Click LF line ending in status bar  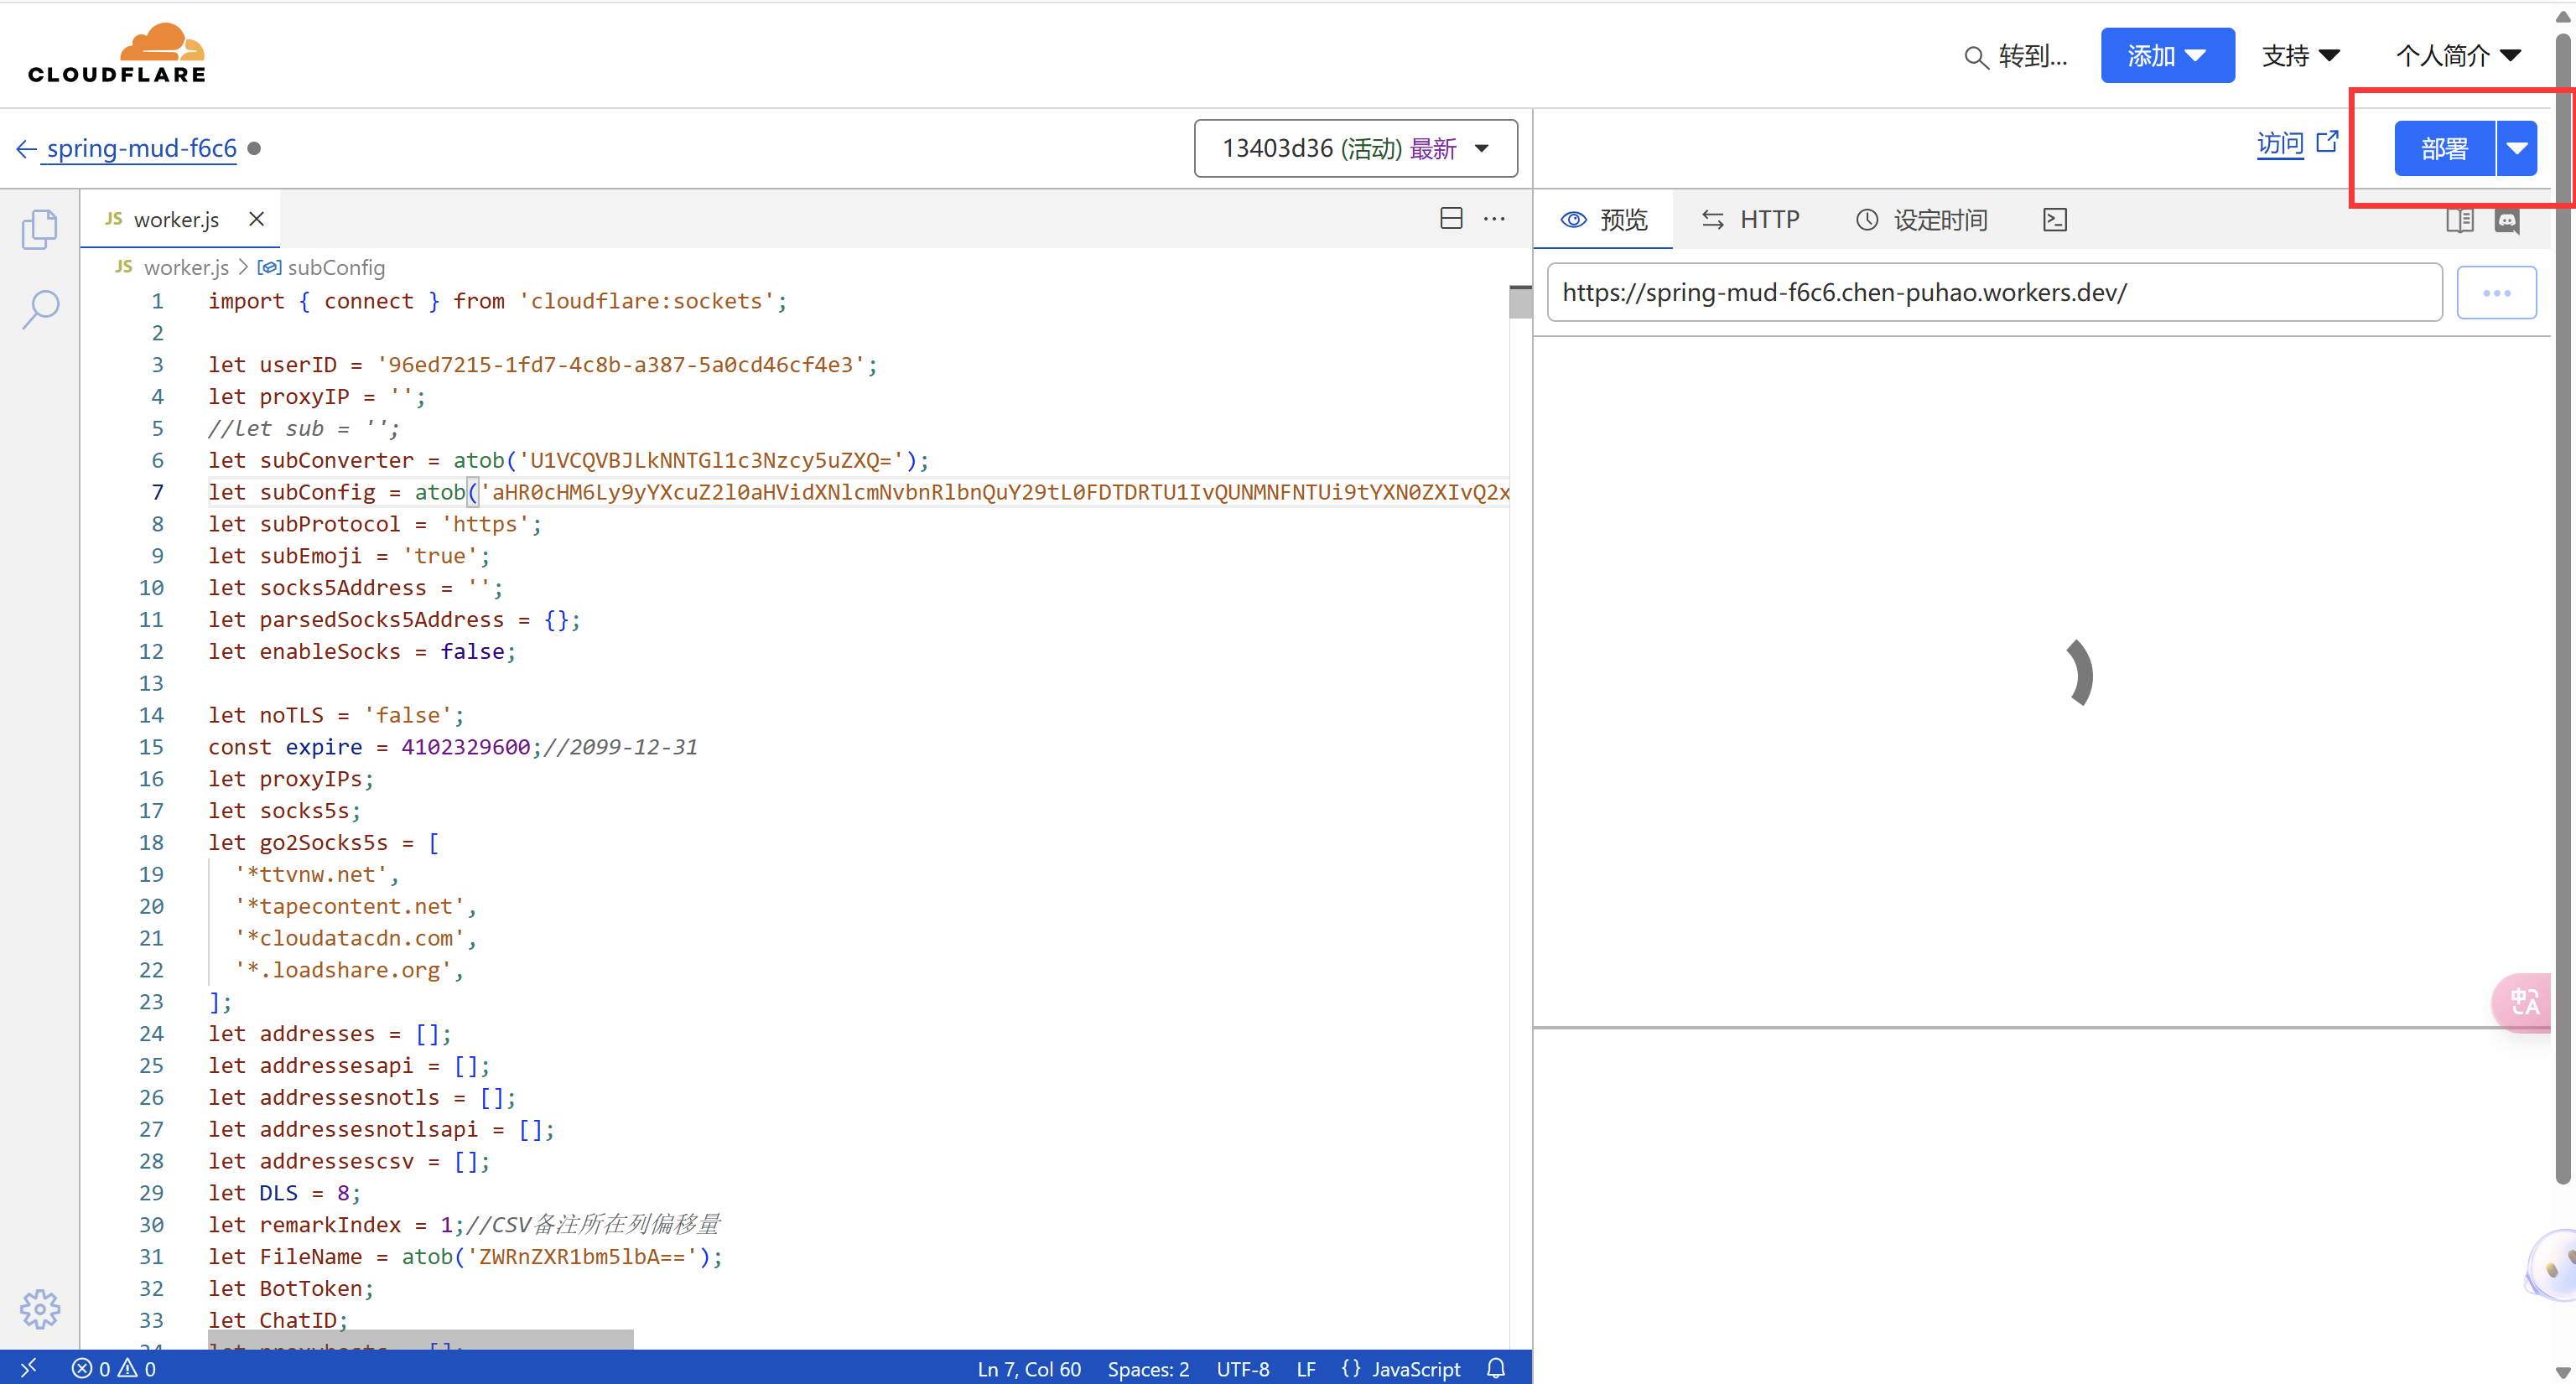[x=1306, y=1368]
